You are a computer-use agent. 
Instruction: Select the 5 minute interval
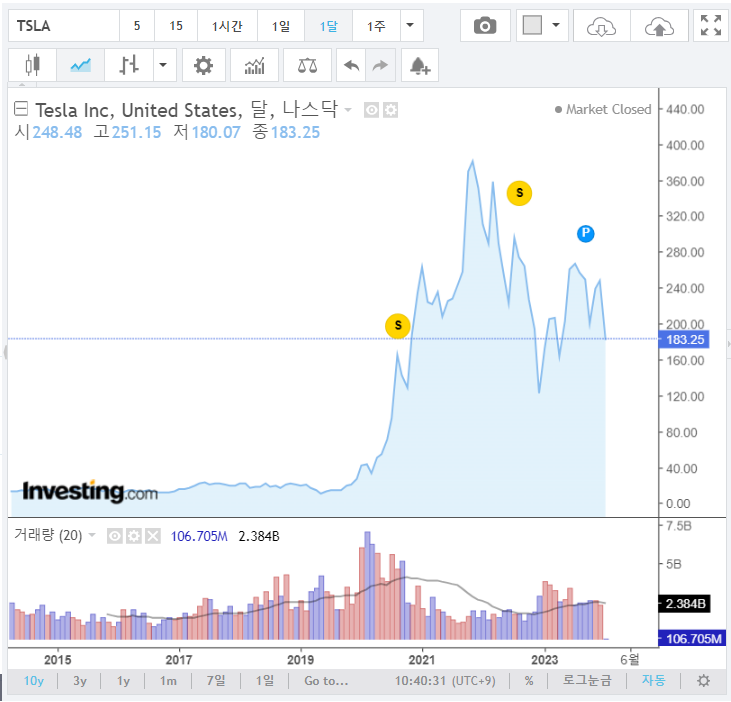137,26
